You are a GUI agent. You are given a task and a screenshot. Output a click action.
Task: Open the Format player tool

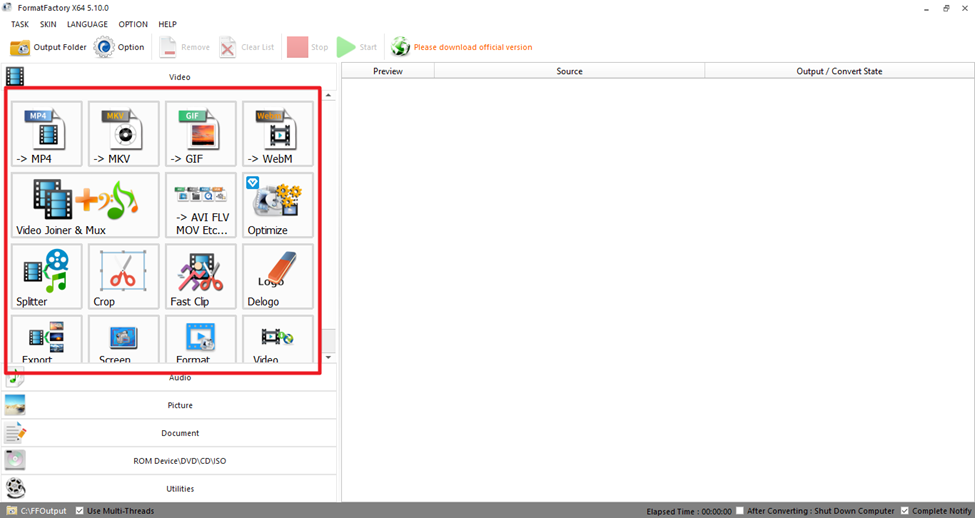201,340
